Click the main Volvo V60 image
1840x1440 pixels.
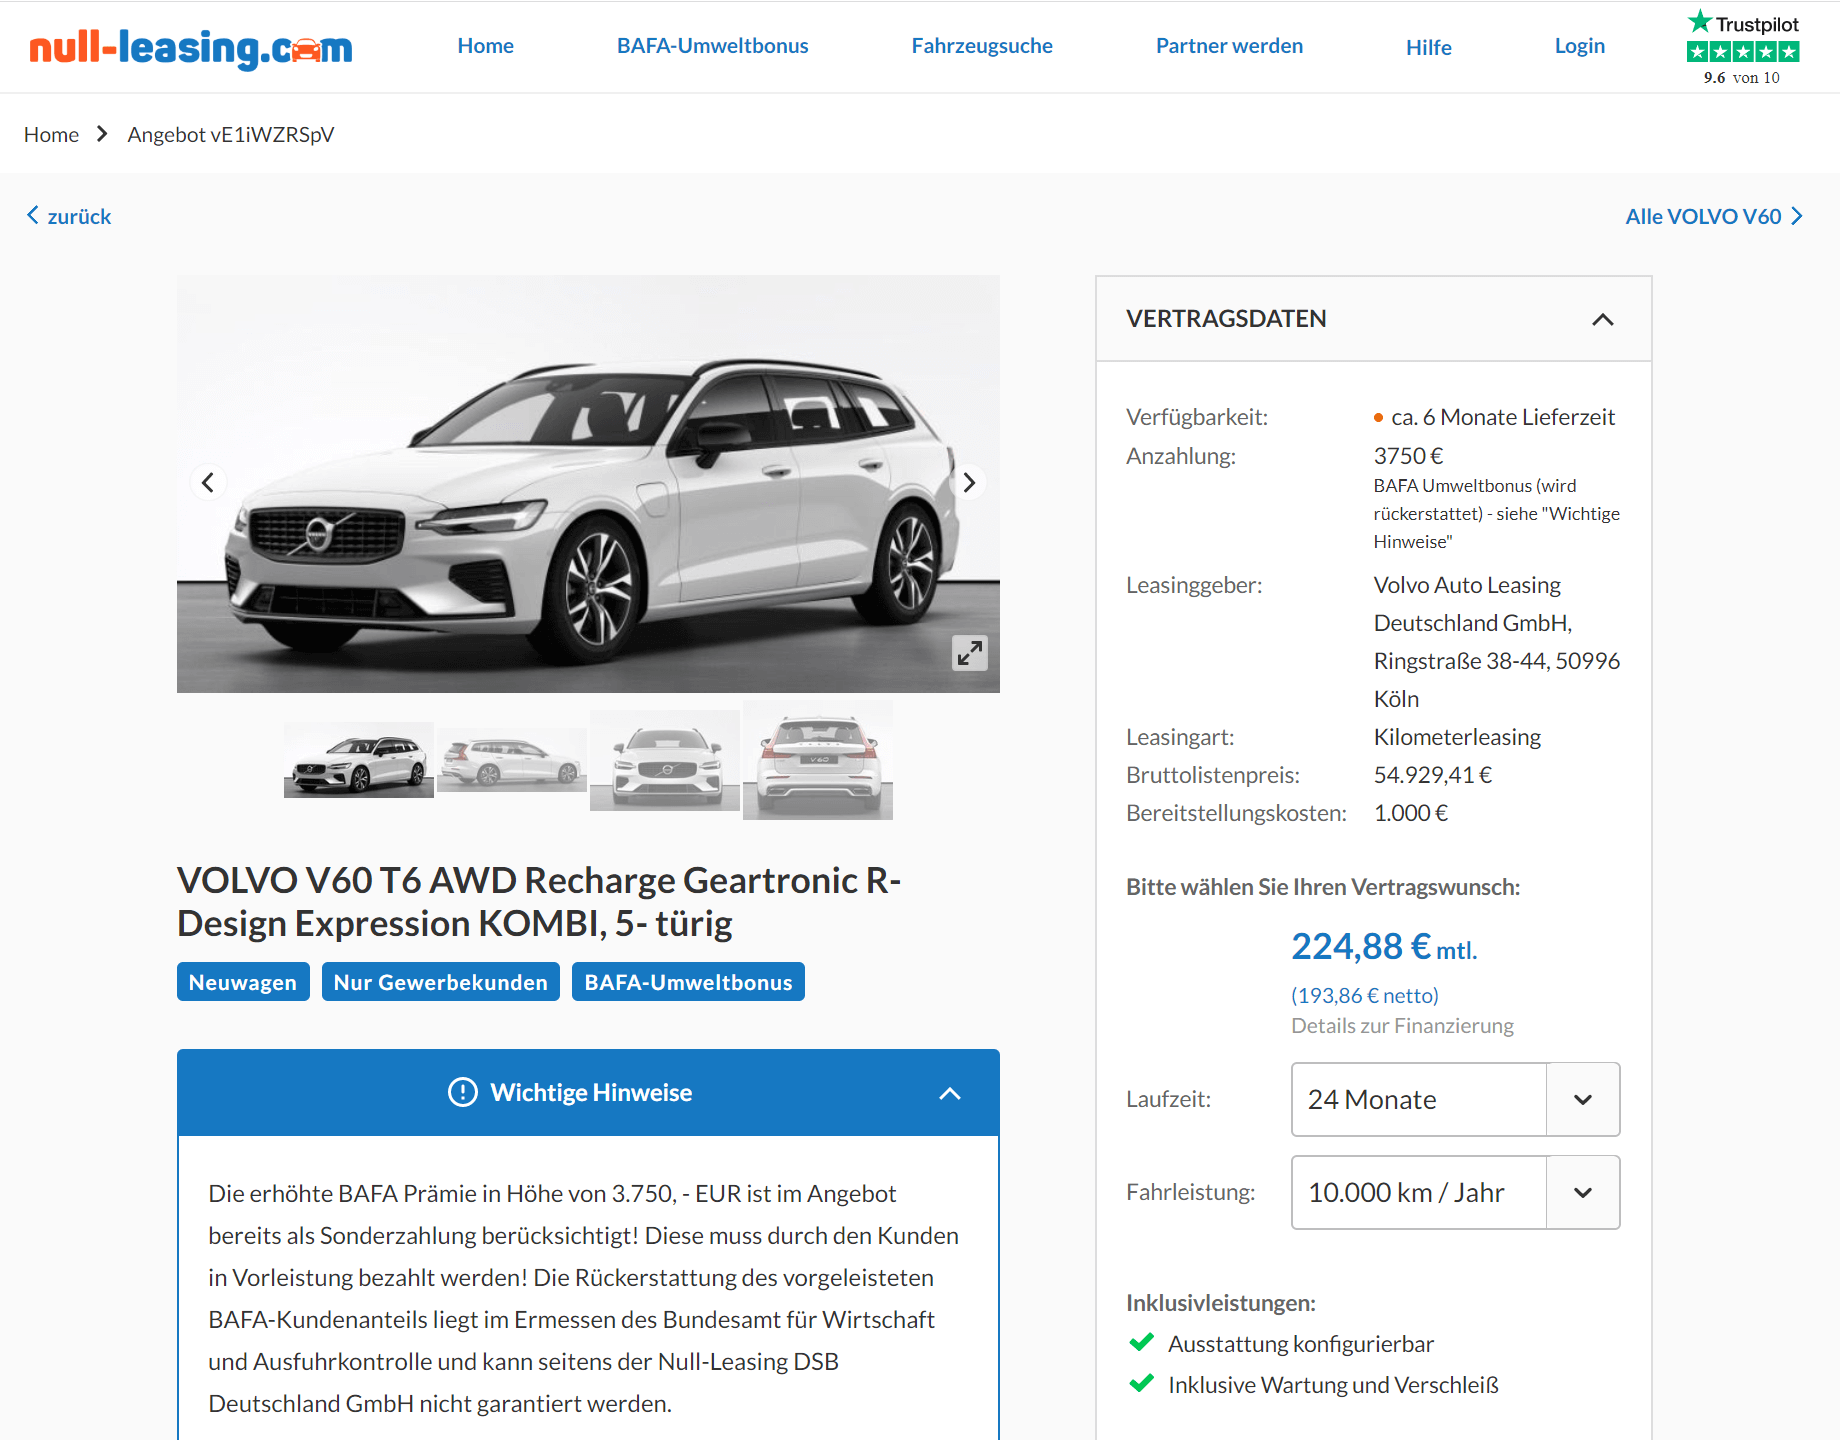(x=588, y=484)
